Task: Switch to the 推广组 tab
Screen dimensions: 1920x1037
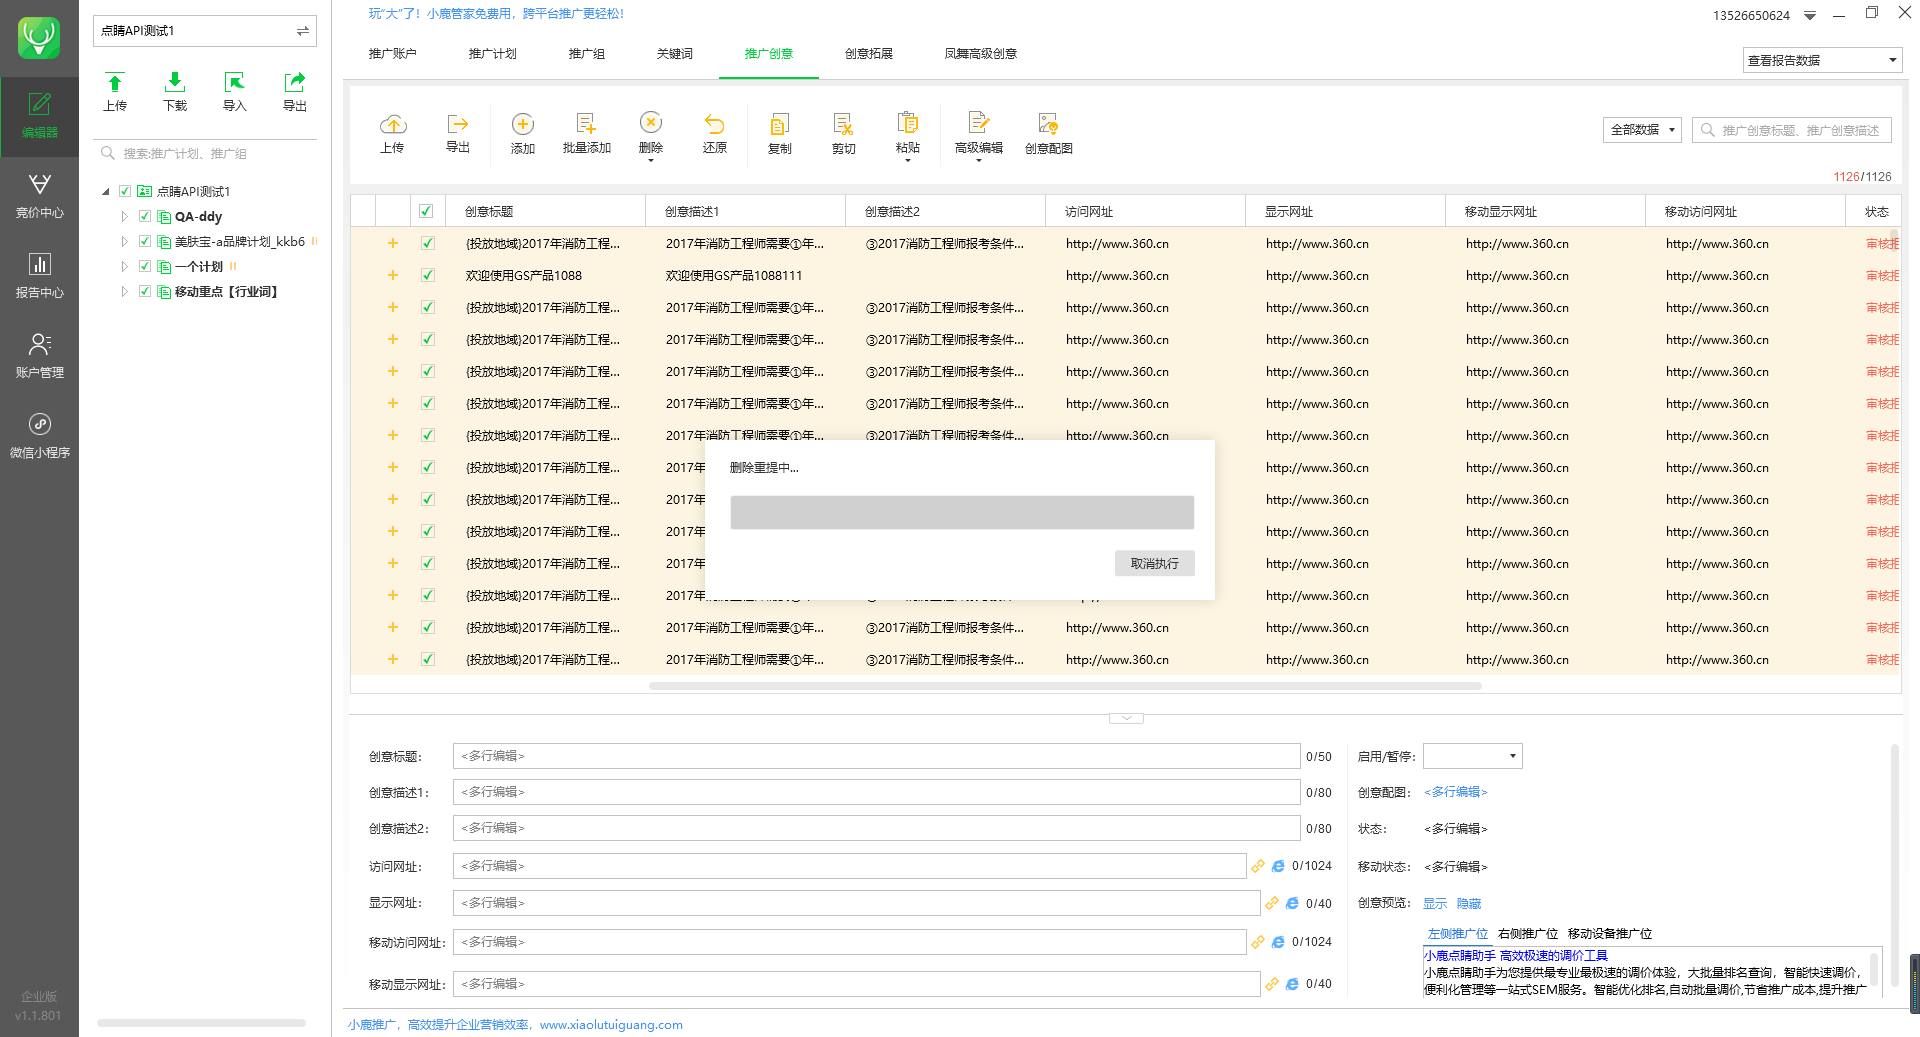Action: 586,54
